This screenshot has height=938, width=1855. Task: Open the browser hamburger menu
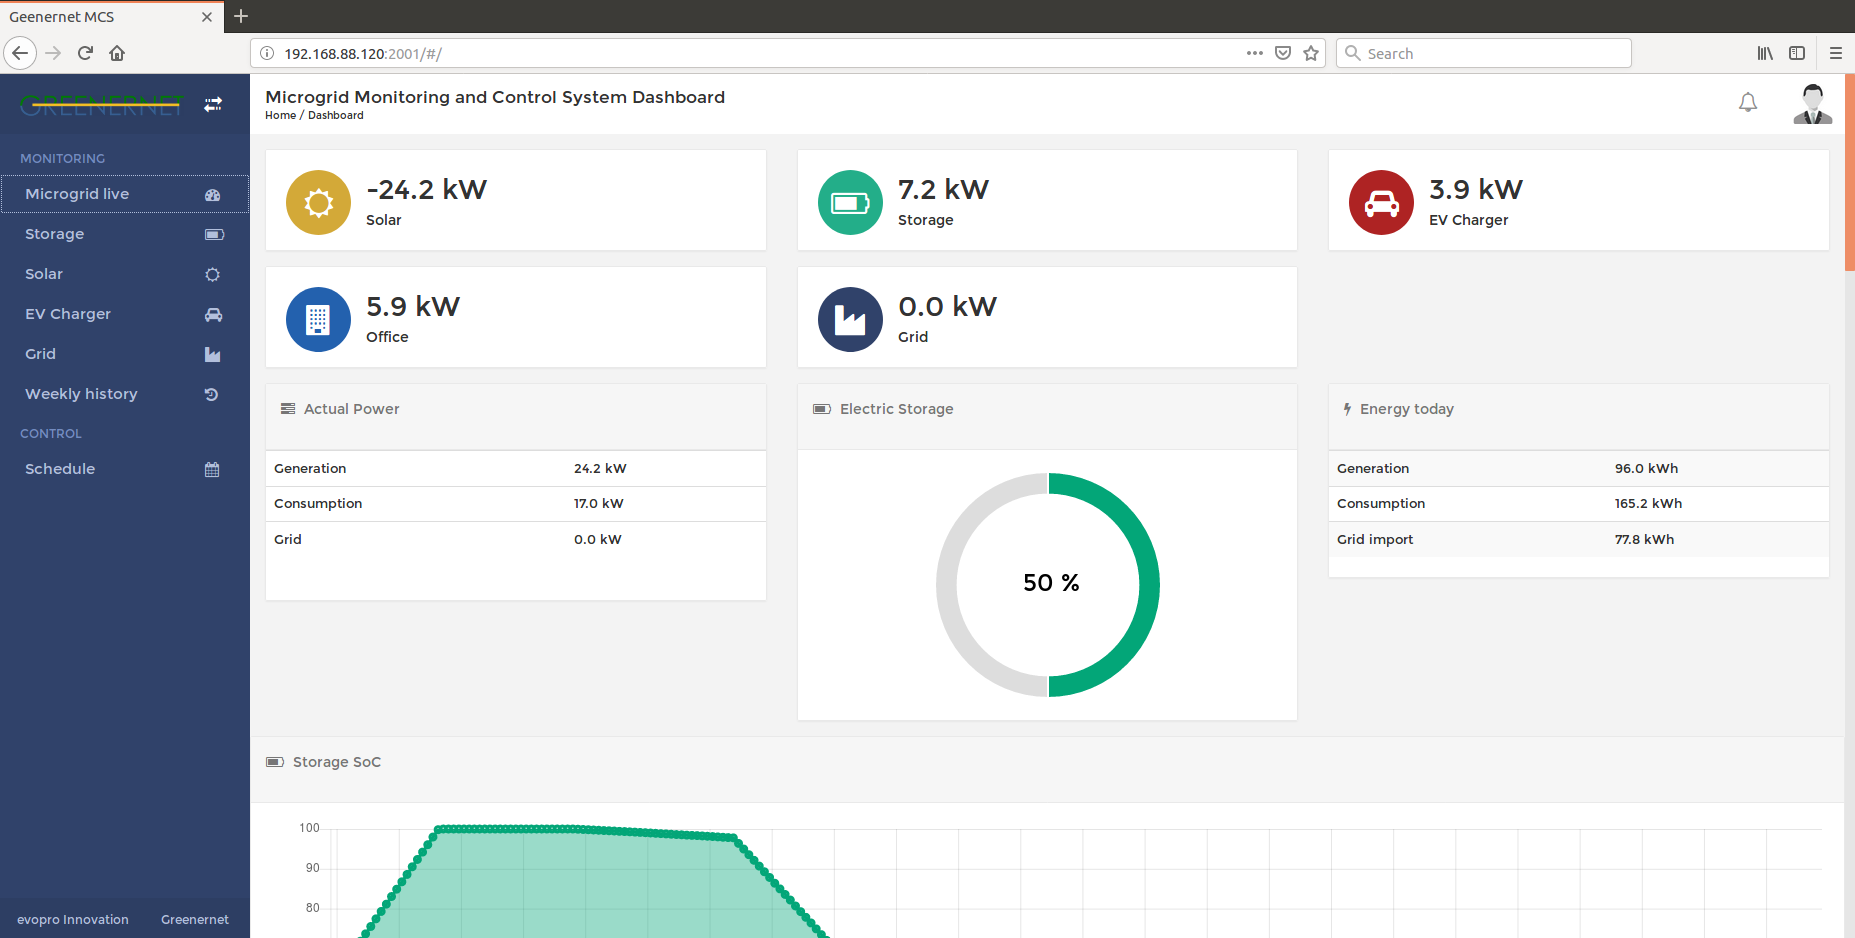tap(1836, 53)
